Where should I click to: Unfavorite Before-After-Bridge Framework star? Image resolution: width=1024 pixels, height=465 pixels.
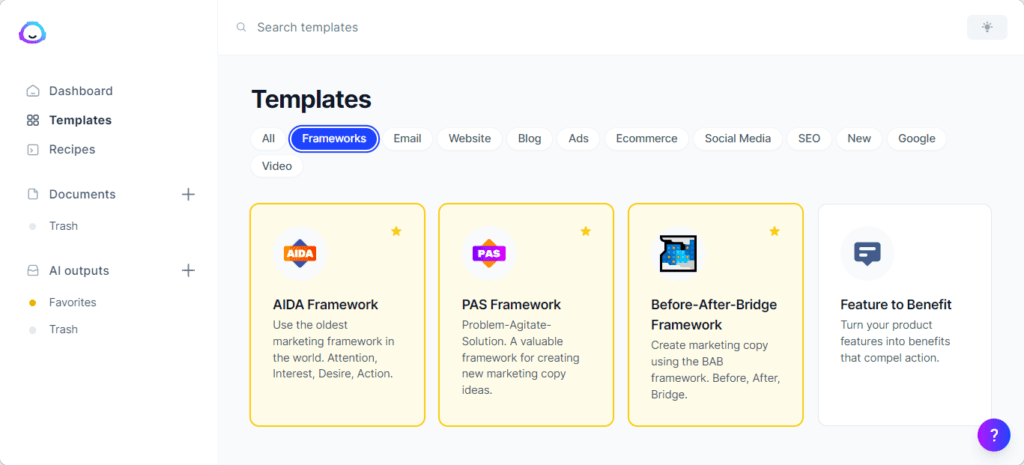[x=775, y=231]
